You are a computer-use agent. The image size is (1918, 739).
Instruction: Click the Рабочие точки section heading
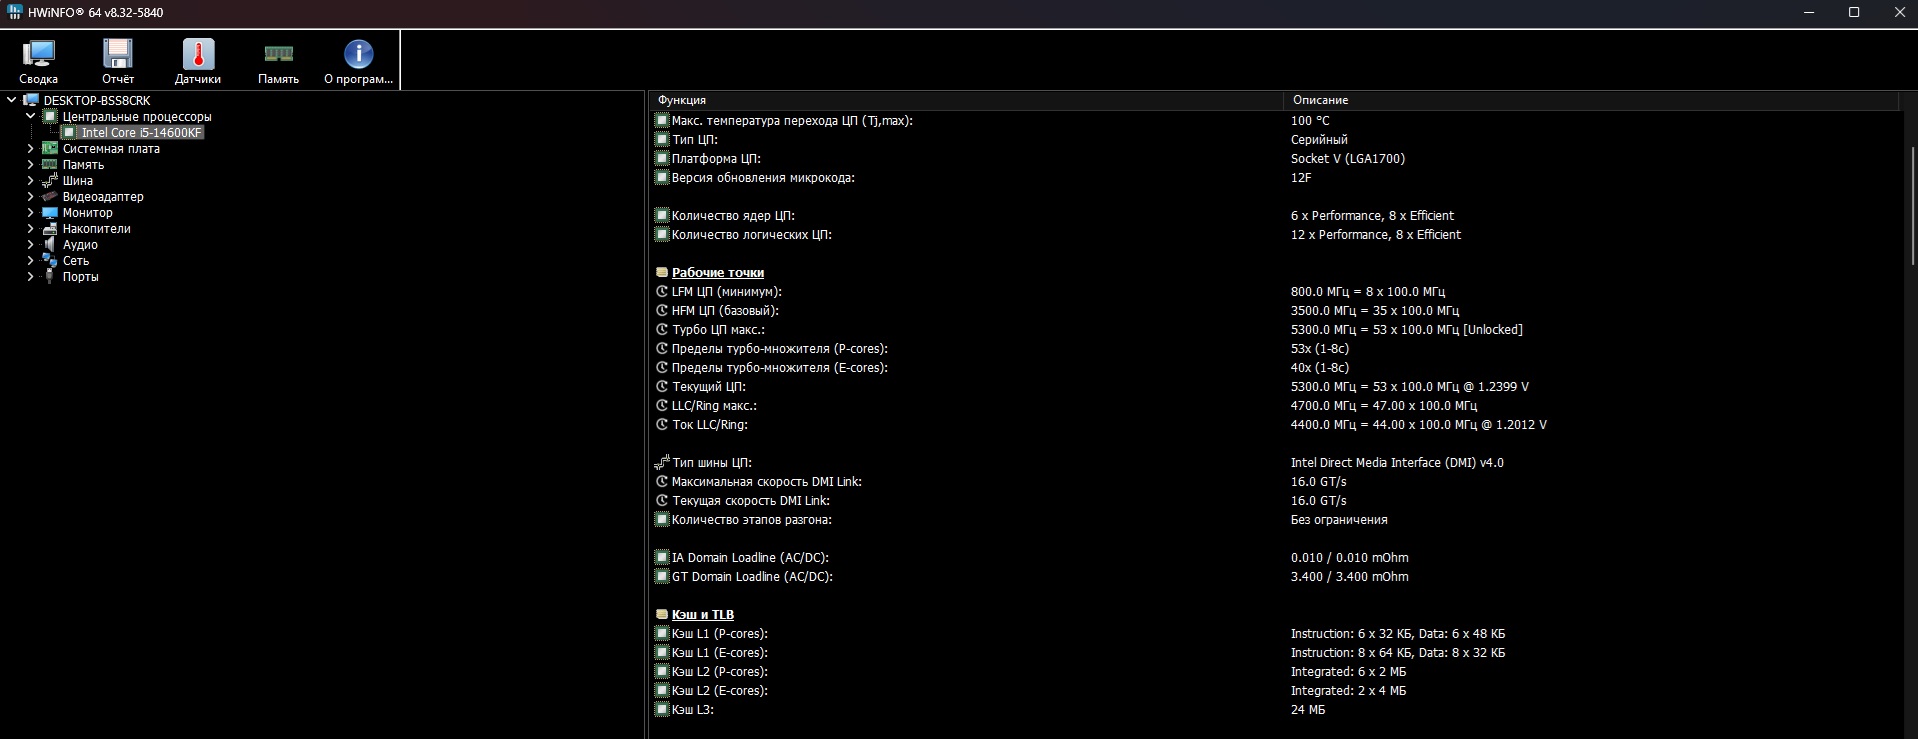pyautogui.click(x=718, y=272)
